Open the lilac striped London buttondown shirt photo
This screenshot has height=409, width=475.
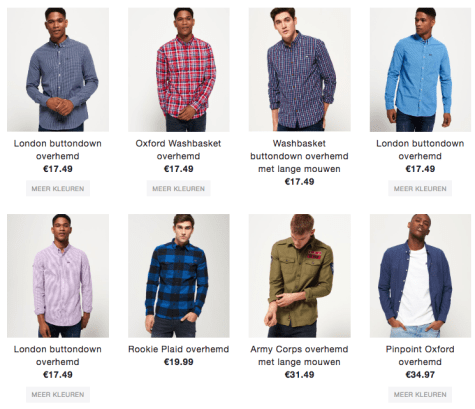[x=58, y=276]
